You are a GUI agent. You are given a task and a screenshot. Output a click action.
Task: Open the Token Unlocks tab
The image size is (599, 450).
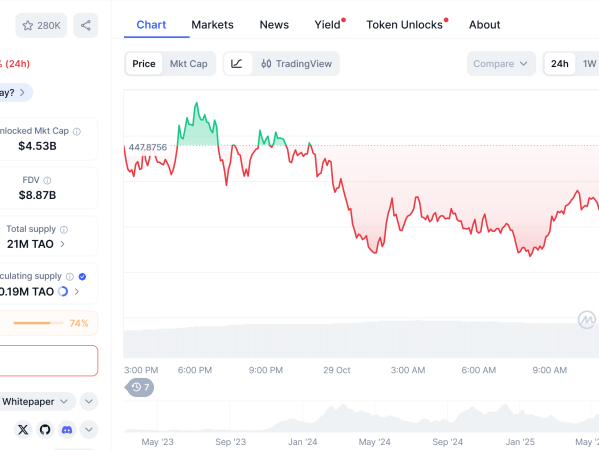tap(405, 25)
